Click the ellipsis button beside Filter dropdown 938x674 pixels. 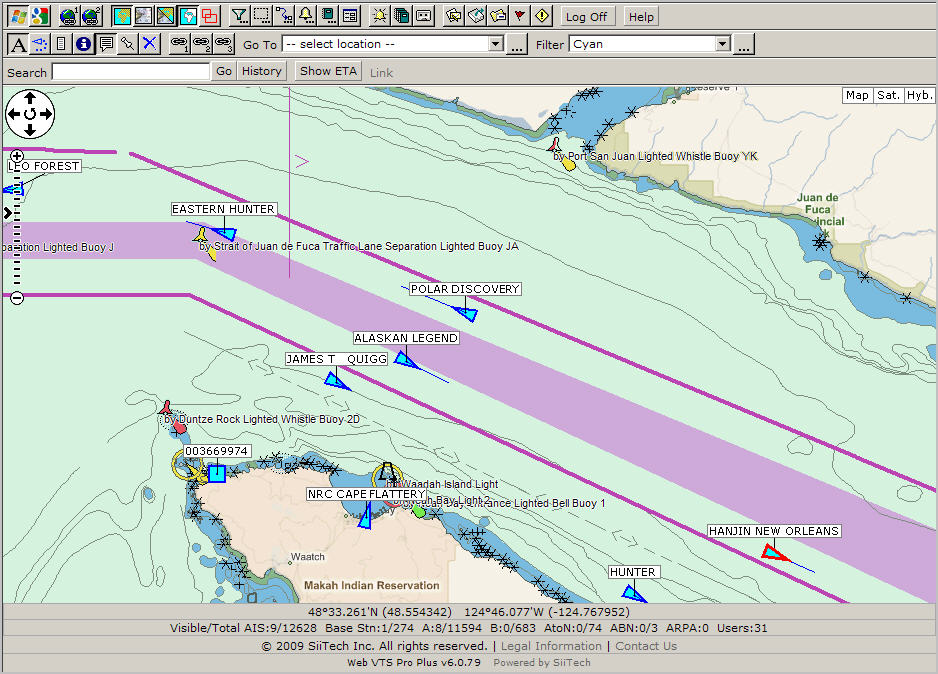[x=744, y=44]
